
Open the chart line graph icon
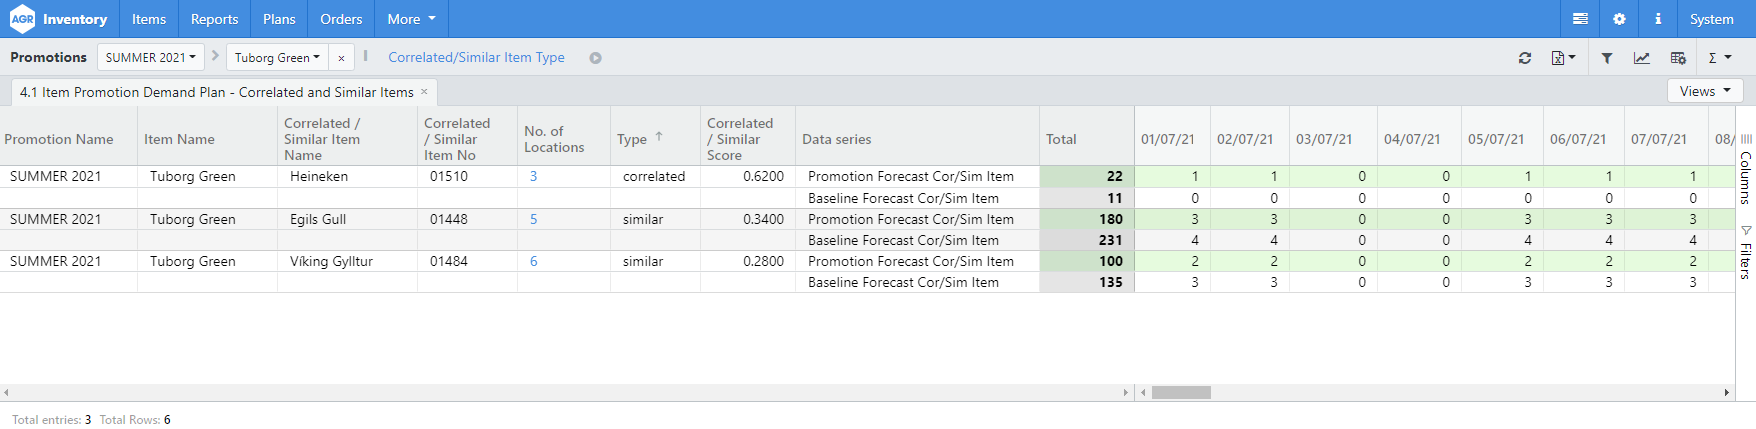(1642, 58)
